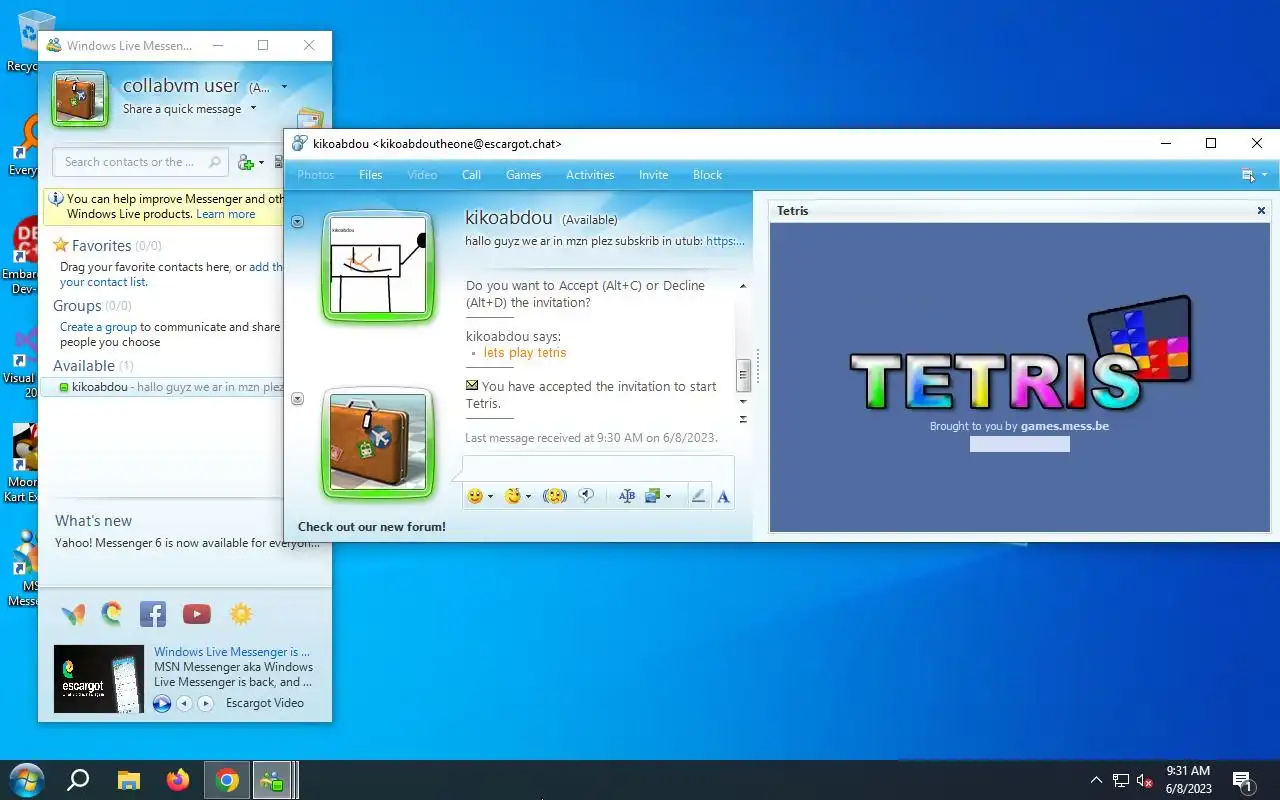1280x800 pixels.
Task: Go to previous Escargot video item
Action: coord(184,703)
